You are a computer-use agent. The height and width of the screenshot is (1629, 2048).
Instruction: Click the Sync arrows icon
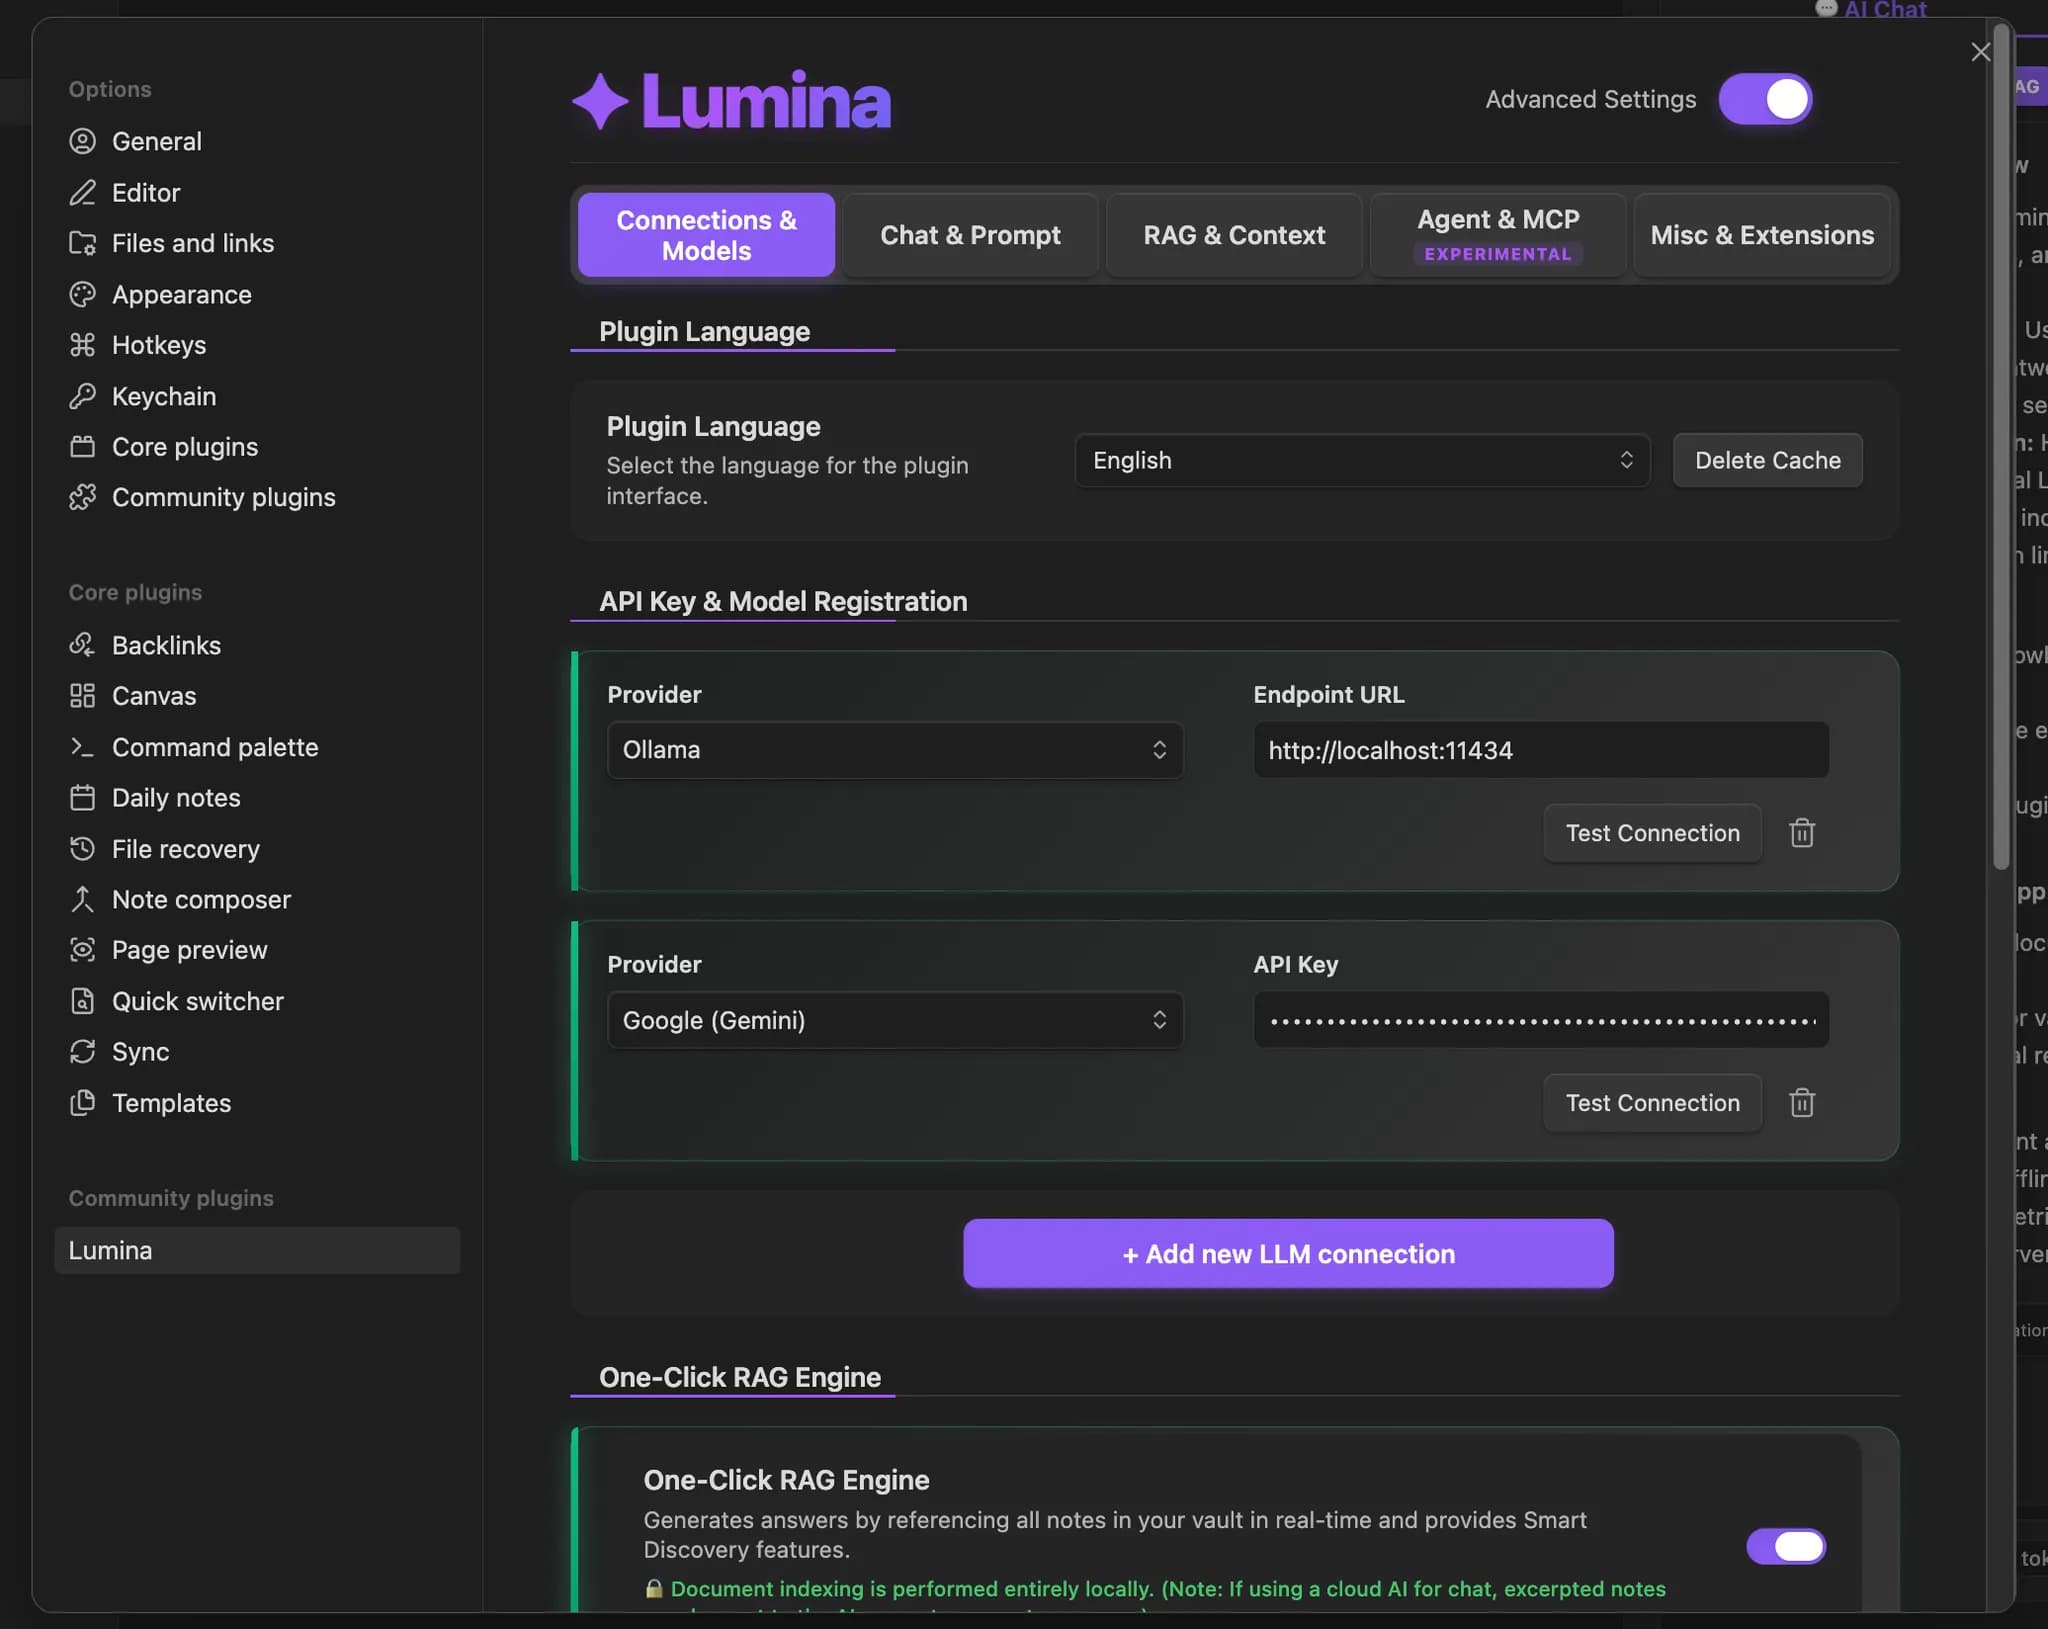(82, 1052)
